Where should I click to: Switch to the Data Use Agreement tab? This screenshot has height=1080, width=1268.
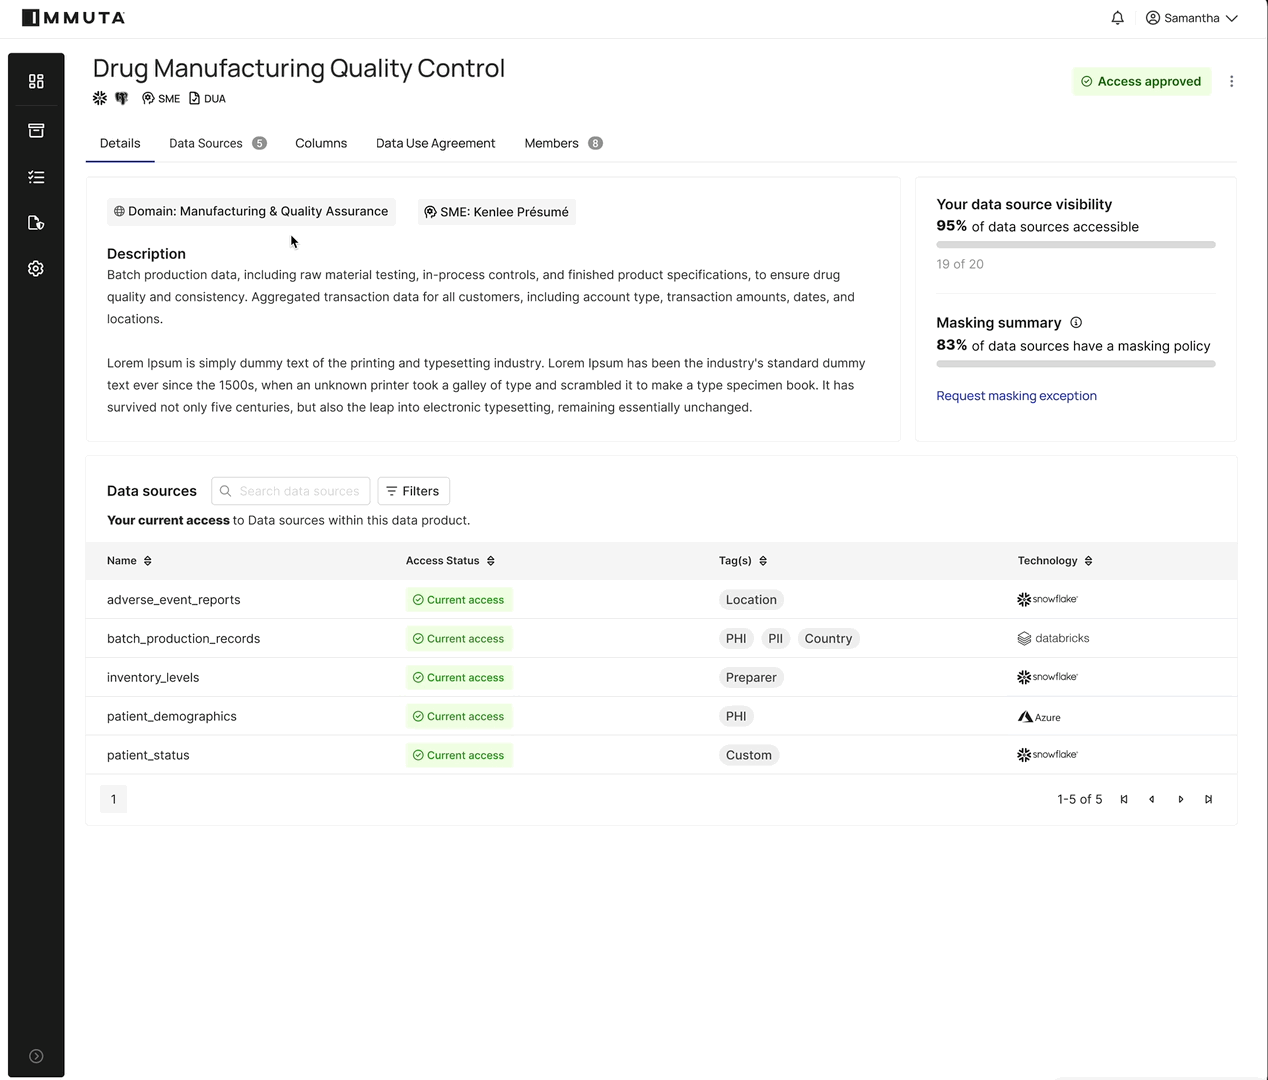click(435, 143)
